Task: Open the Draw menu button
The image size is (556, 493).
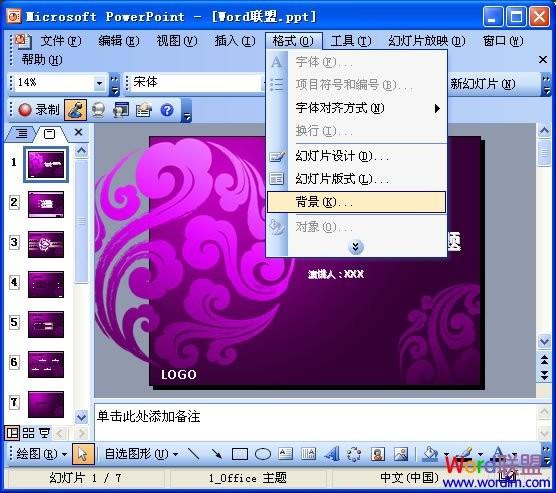Action: tap(41, 454)
